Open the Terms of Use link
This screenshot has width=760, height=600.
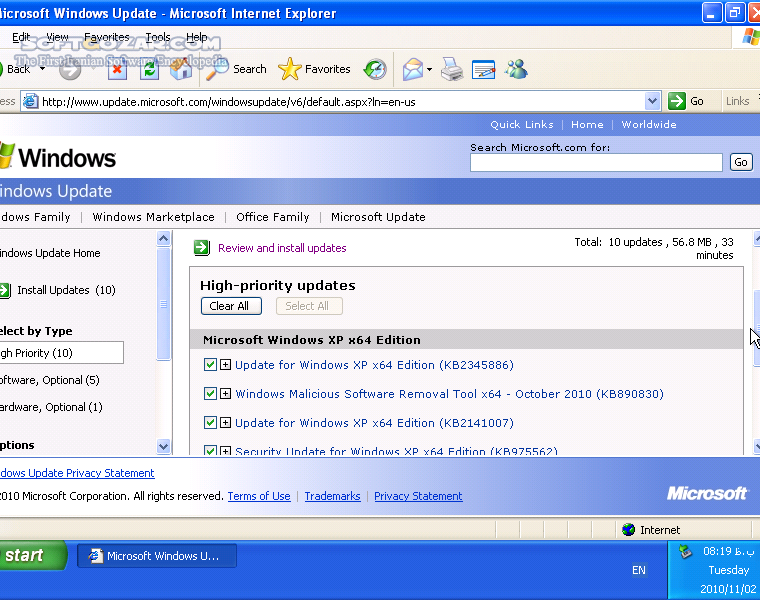pos(259,496)
